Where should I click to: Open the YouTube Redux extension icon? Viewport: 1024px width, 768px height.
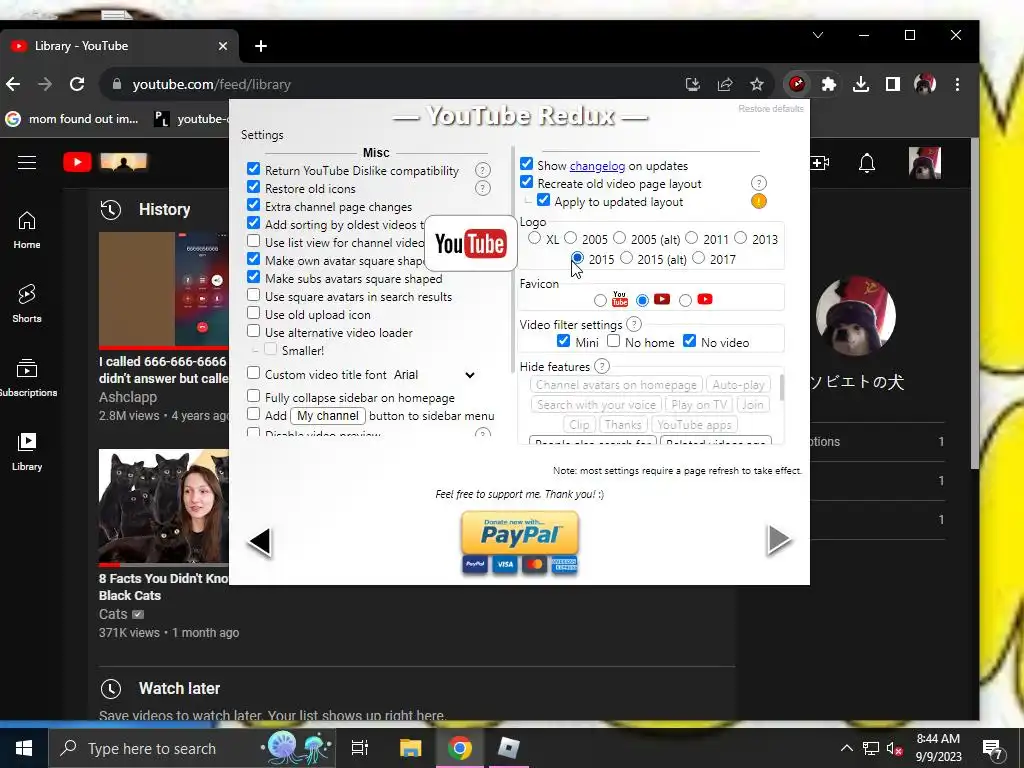click(797, 84)
